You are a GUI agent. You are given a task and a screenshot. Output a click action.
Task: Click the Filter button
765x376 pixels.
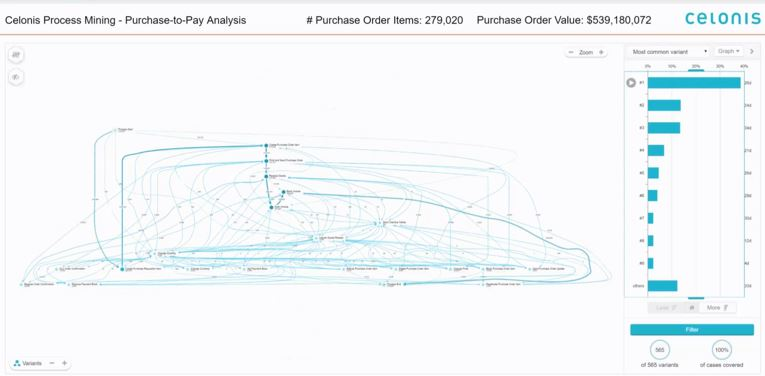point(692,330)
